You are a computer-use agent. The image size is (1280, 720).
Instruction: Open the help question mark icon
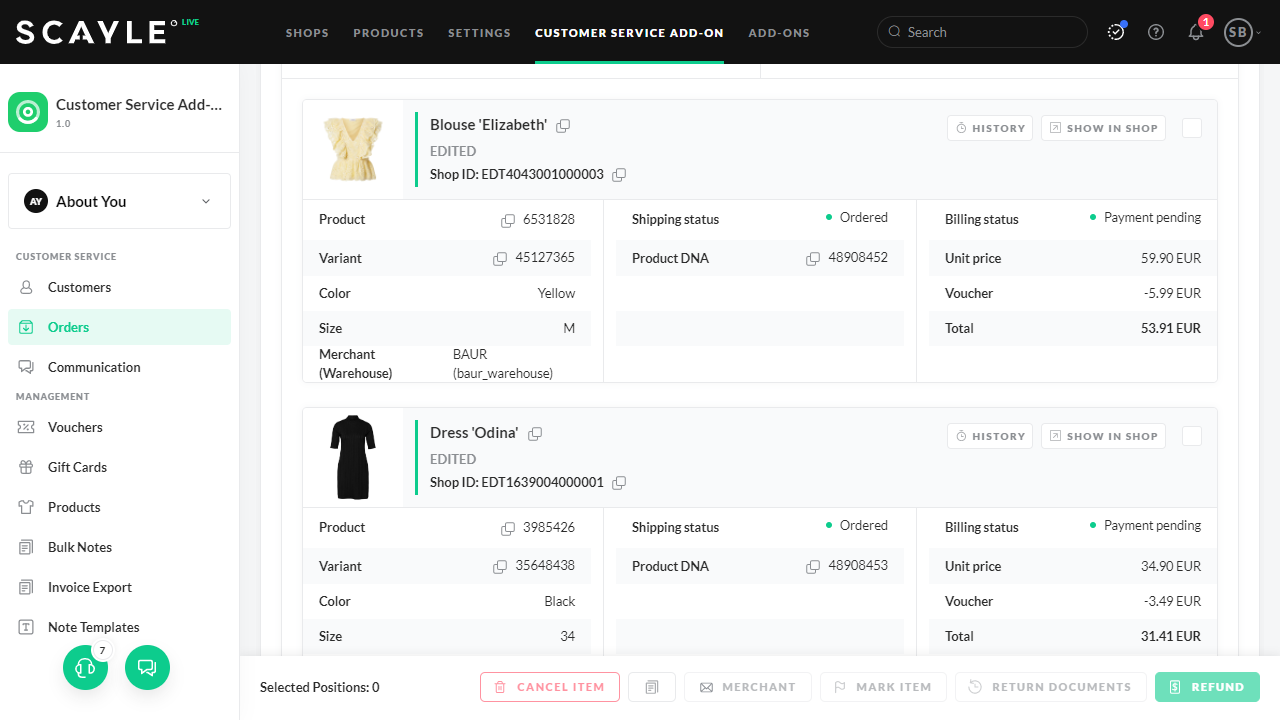(1156, 32)
